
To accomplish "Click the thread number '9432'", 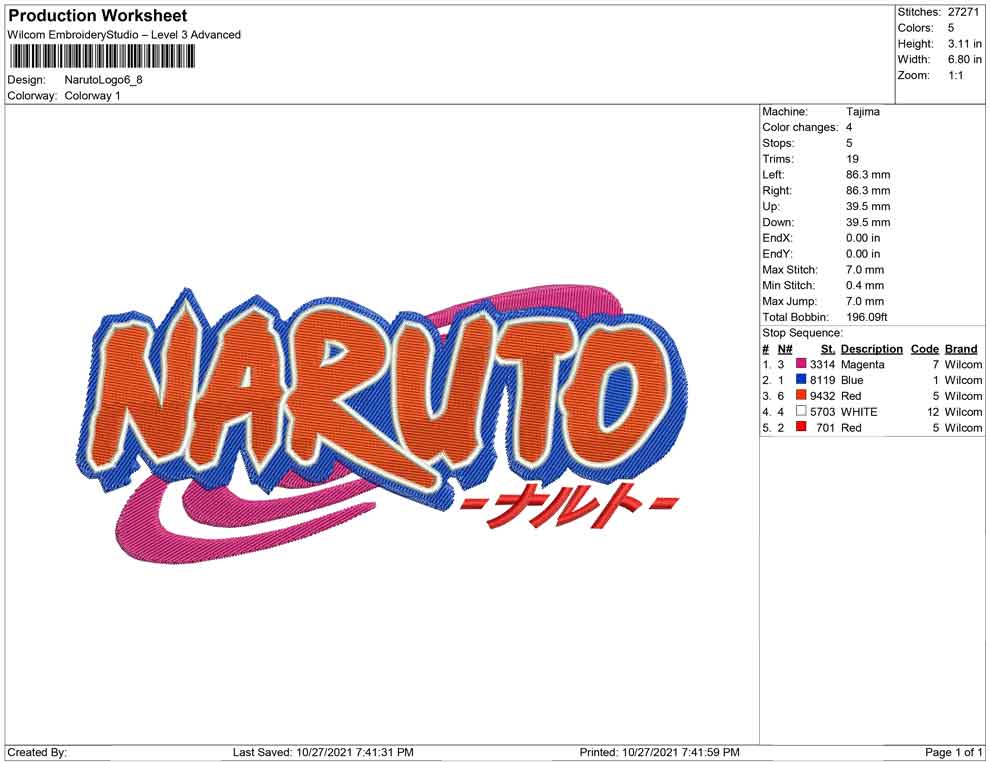I will pyautogui.click(x=823, y=396).
